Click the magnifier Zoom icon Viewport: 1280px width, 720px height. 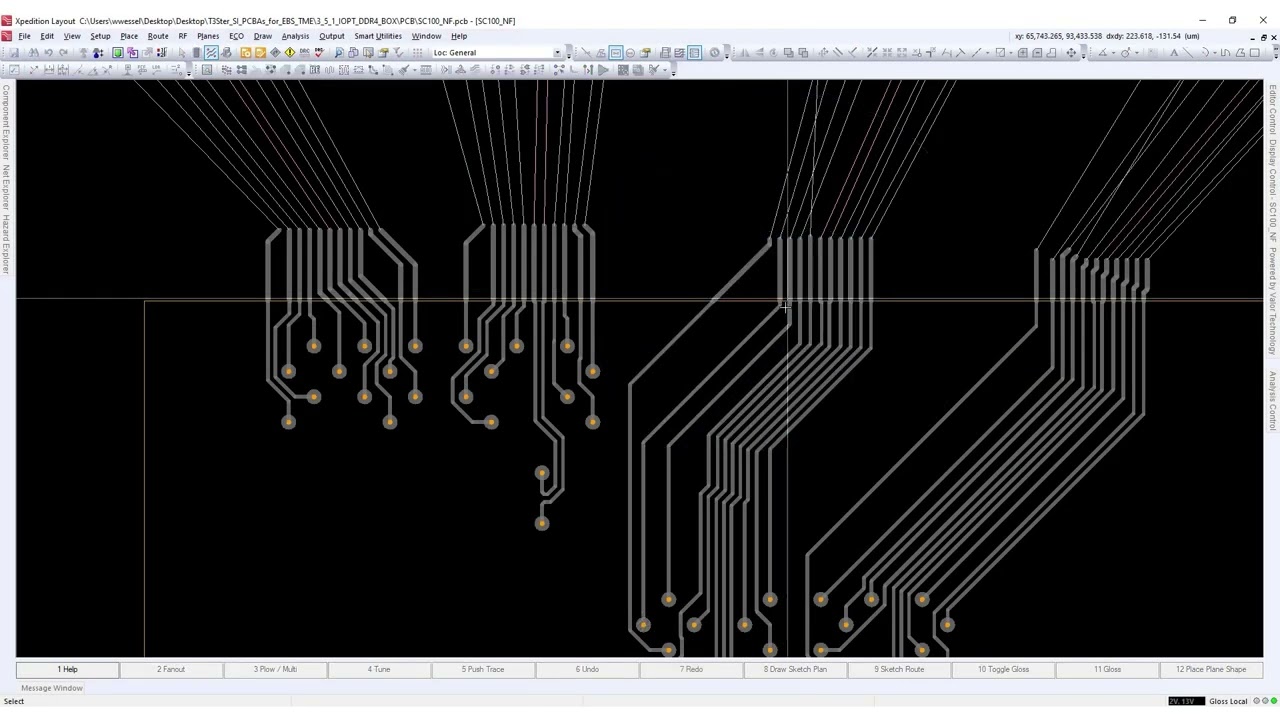(x=338, y=53)
